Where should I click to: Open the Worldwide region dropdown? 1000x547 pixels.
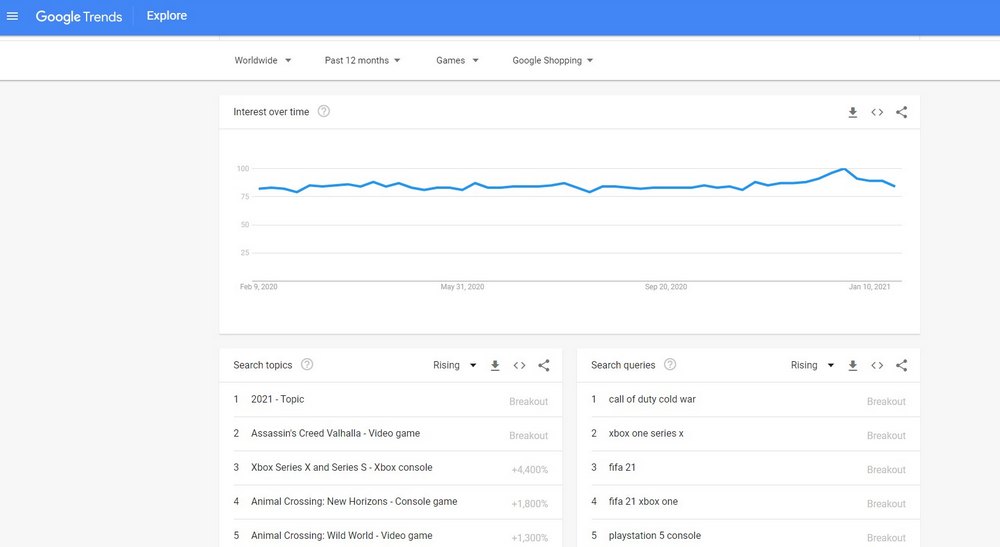(x=262, y=61)
